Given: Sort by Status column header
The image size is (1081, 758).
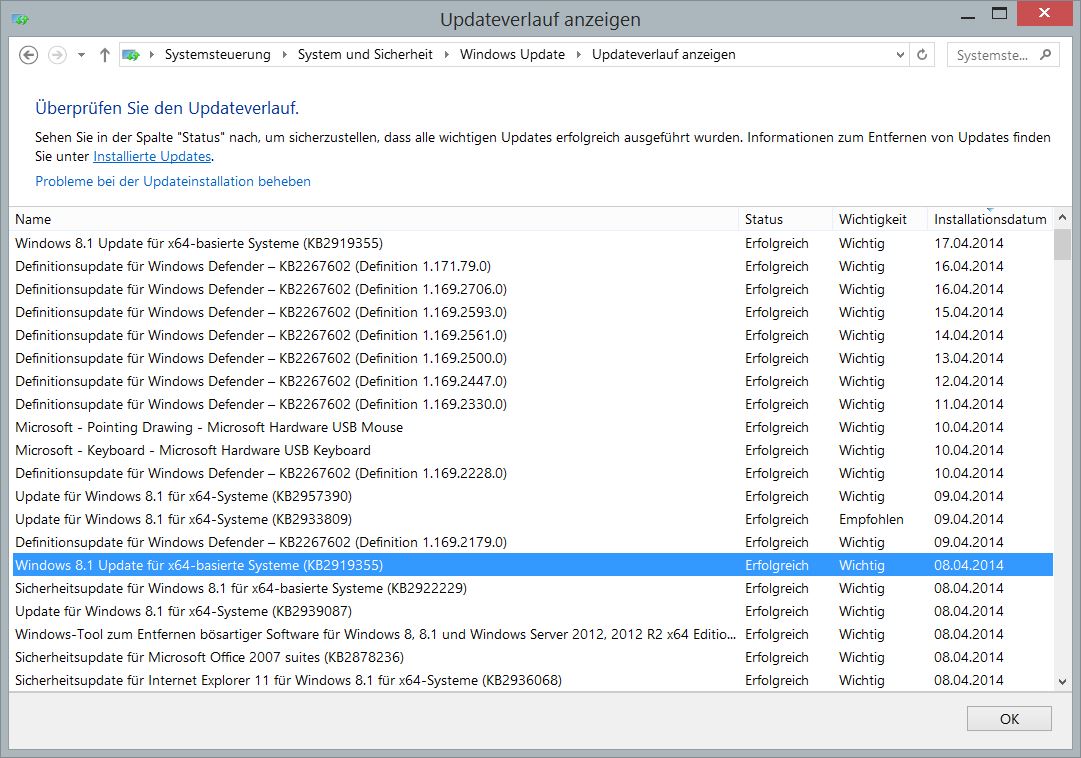Looking at the screenshot, I should 786,219.
